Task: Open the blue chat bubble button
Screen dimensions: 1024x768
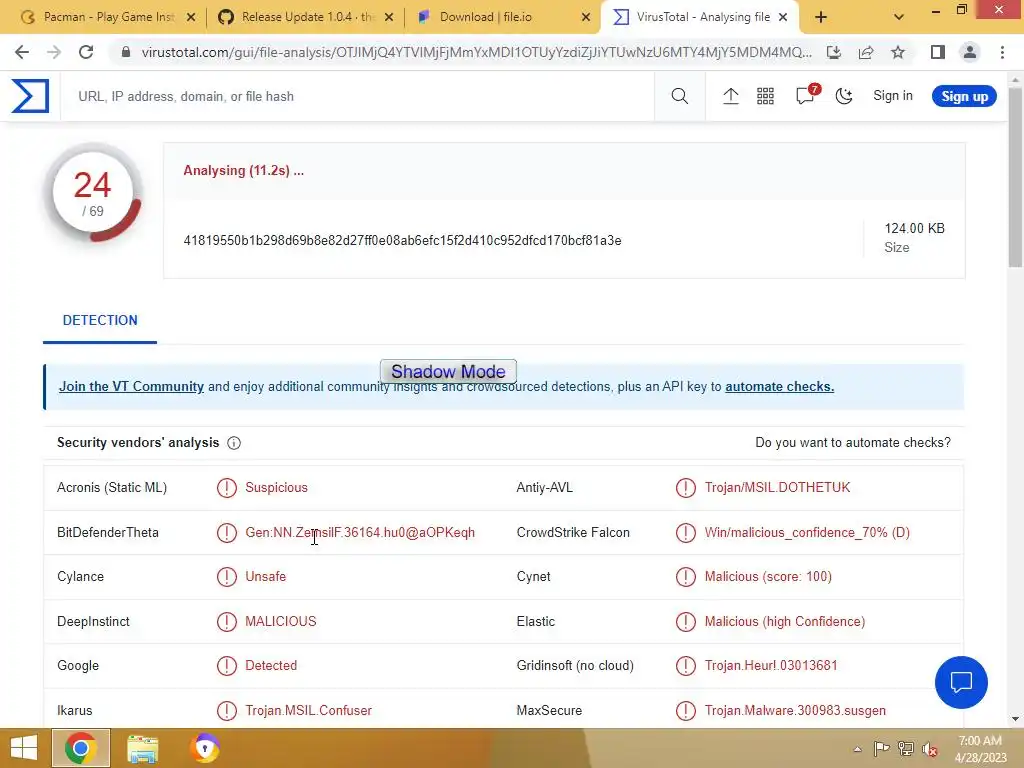Action: (961, 682)
